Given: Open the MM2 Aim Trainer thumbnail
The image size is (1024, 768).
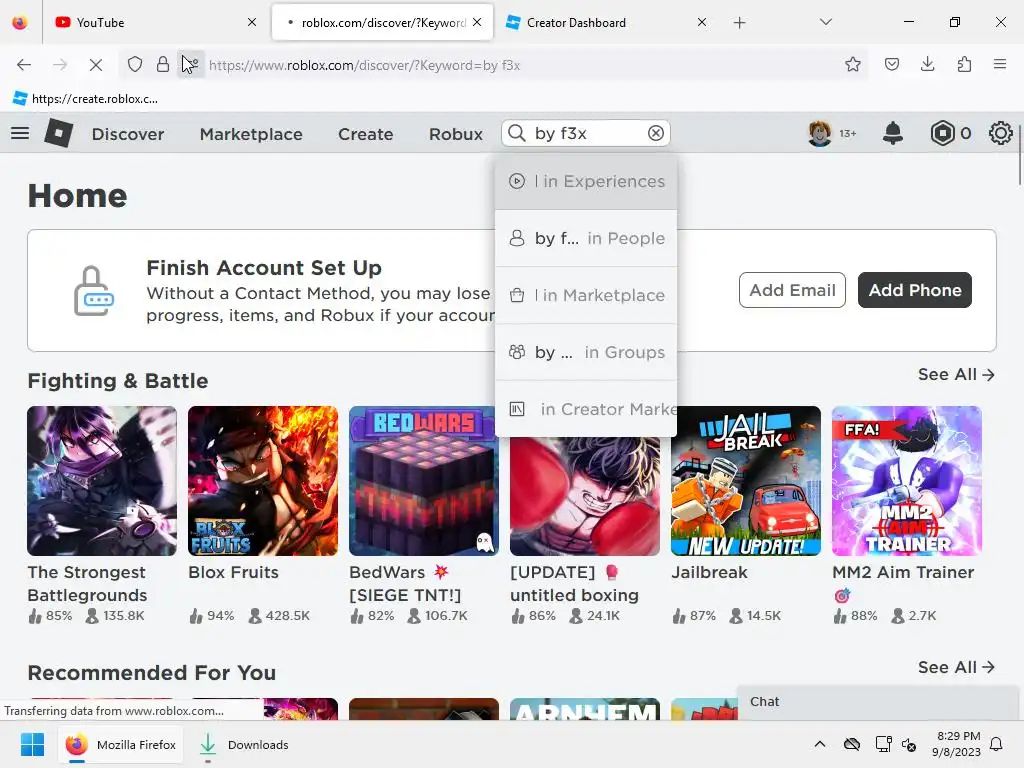Looking at the screenshot, I should point(907,481).
